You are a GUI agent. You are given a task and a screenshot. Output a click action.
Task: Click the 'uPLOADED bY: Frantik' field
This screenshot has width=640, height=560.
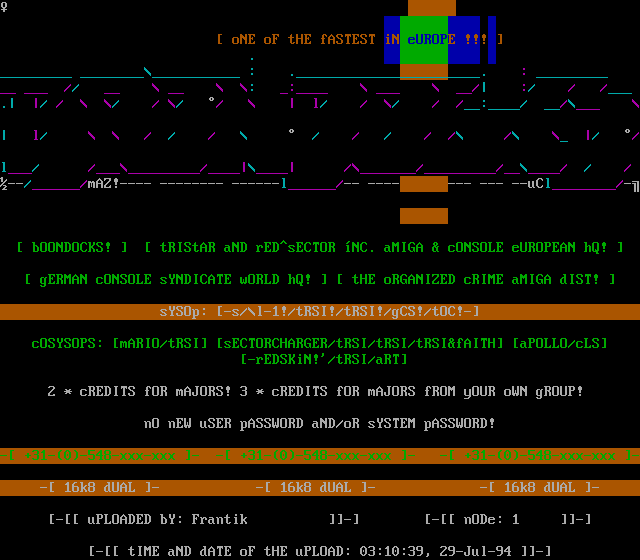(x=204, y=519)
